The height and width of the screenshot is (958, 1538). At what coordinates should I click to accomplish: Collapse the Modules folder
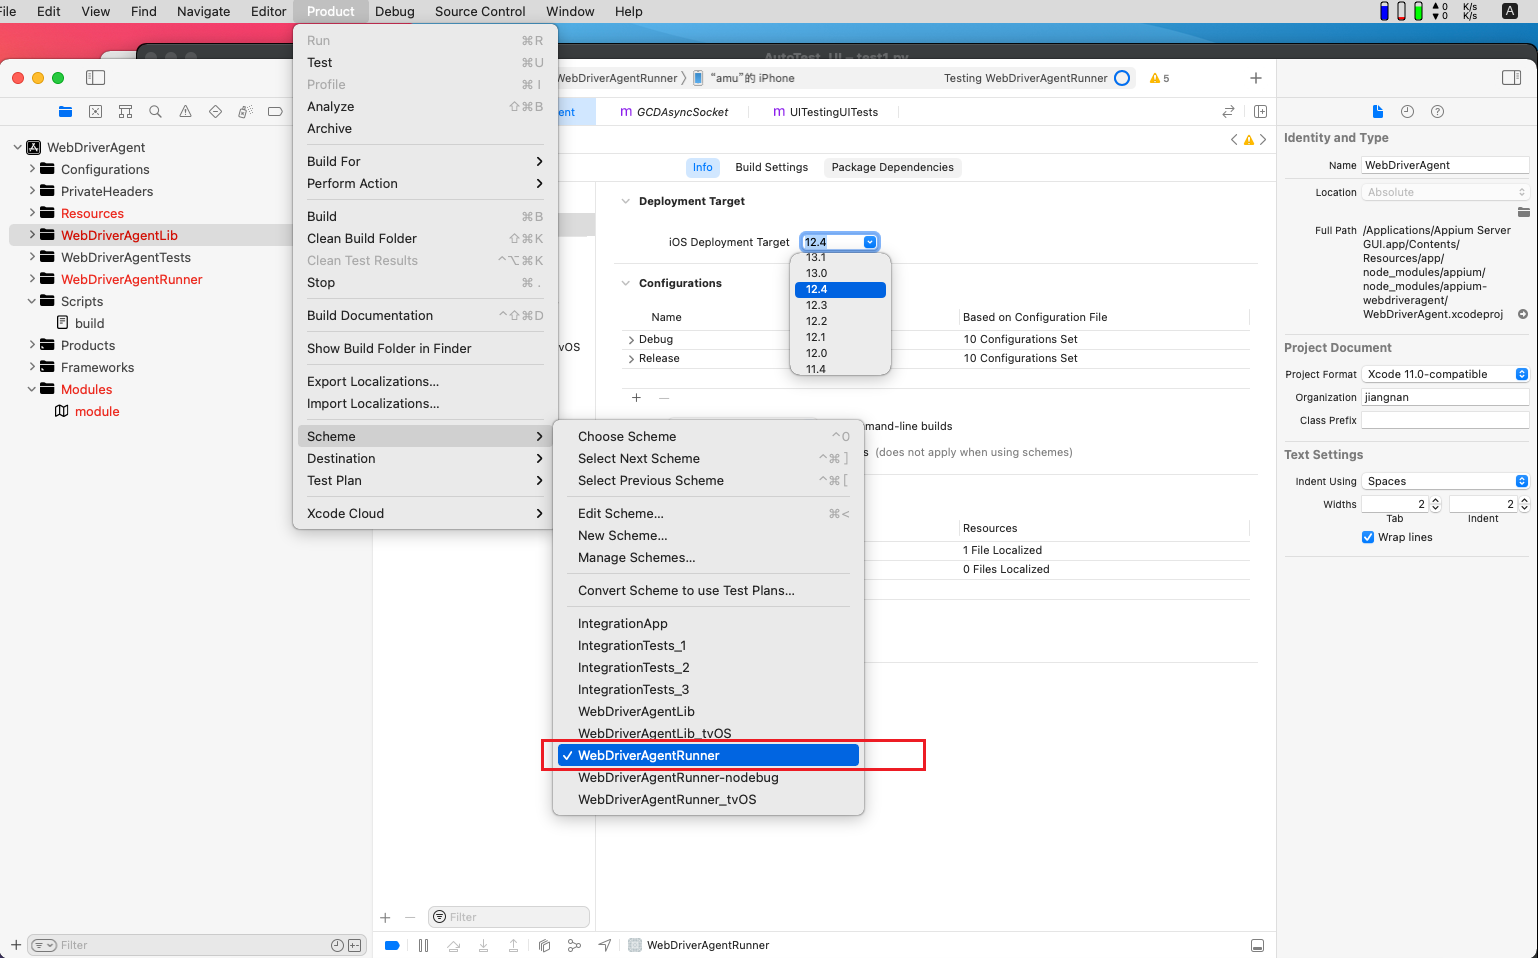[x=32, y=389]
